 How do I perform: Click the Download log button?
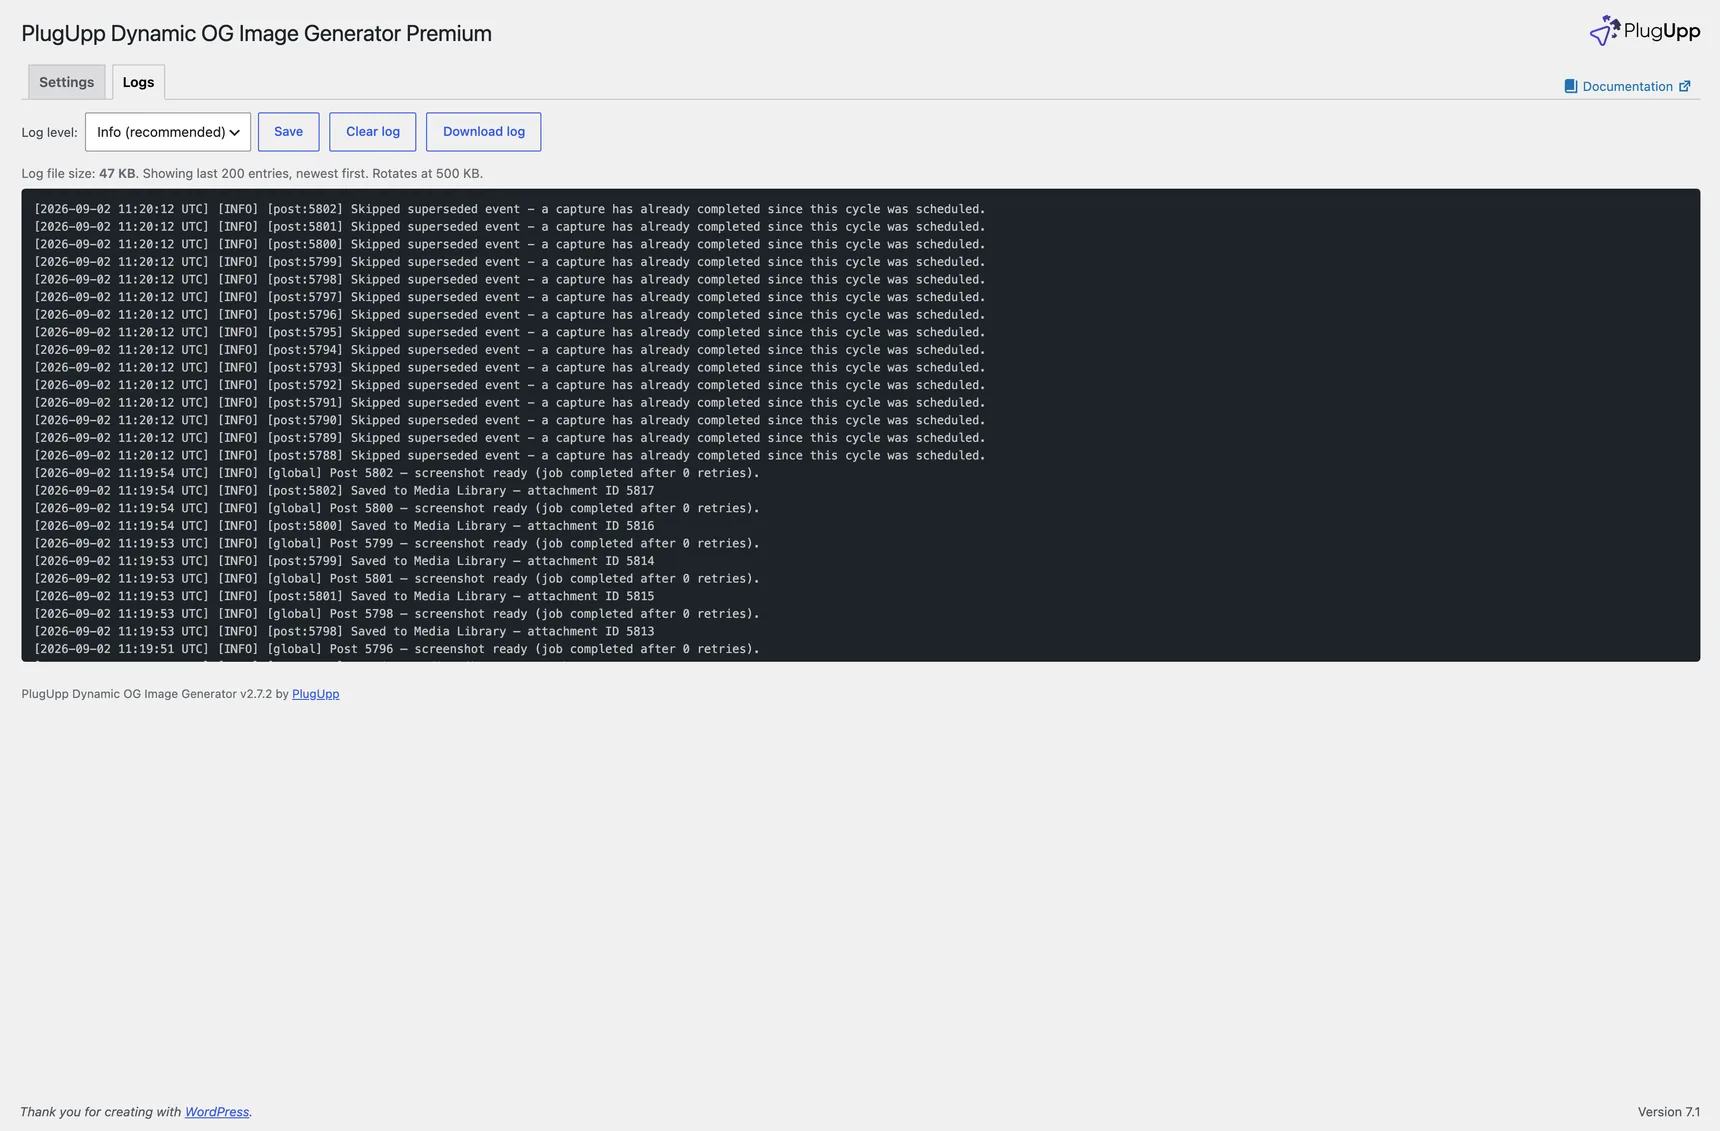(484, 132)
